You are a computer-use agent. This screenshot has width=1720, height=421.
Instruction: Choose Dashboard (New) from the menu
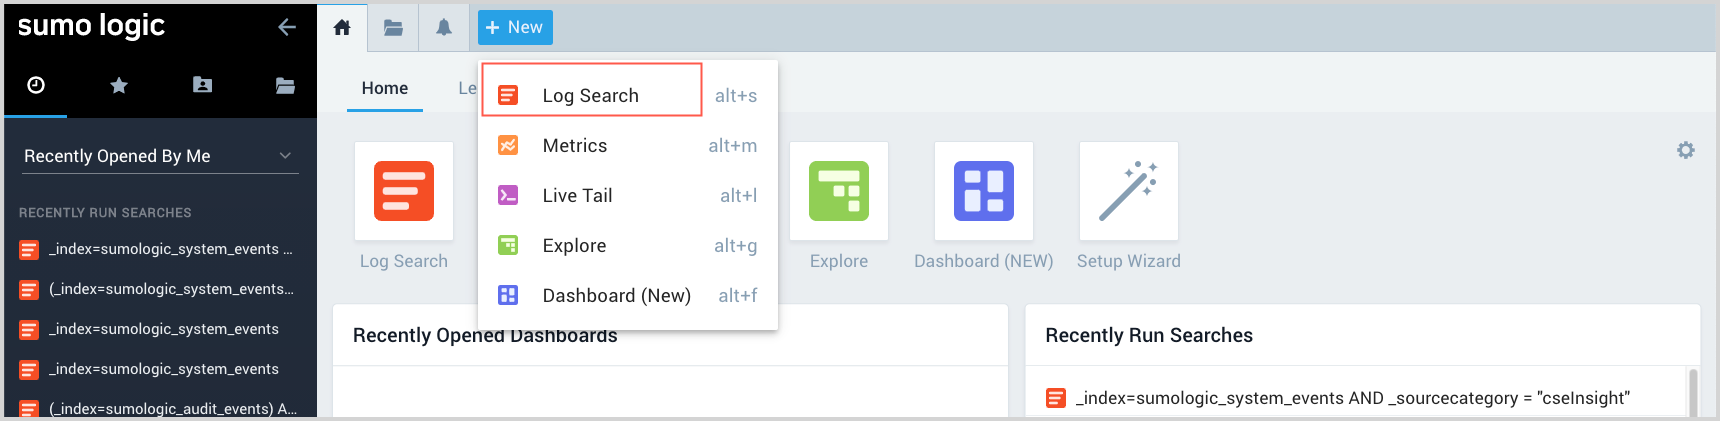point(616,295)
